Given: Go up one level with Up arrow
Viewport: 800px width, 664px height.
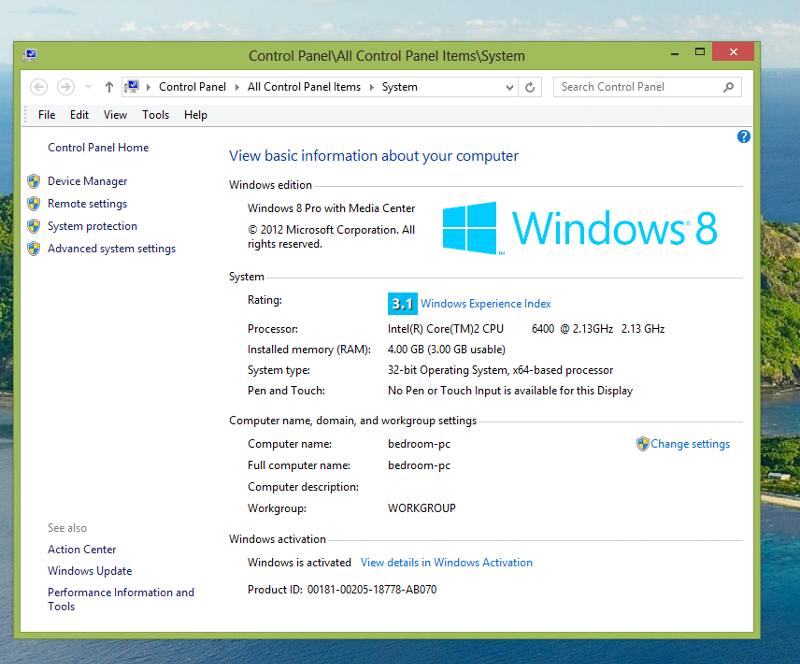Looking at the screenshot, I should [x=109, y=87].
